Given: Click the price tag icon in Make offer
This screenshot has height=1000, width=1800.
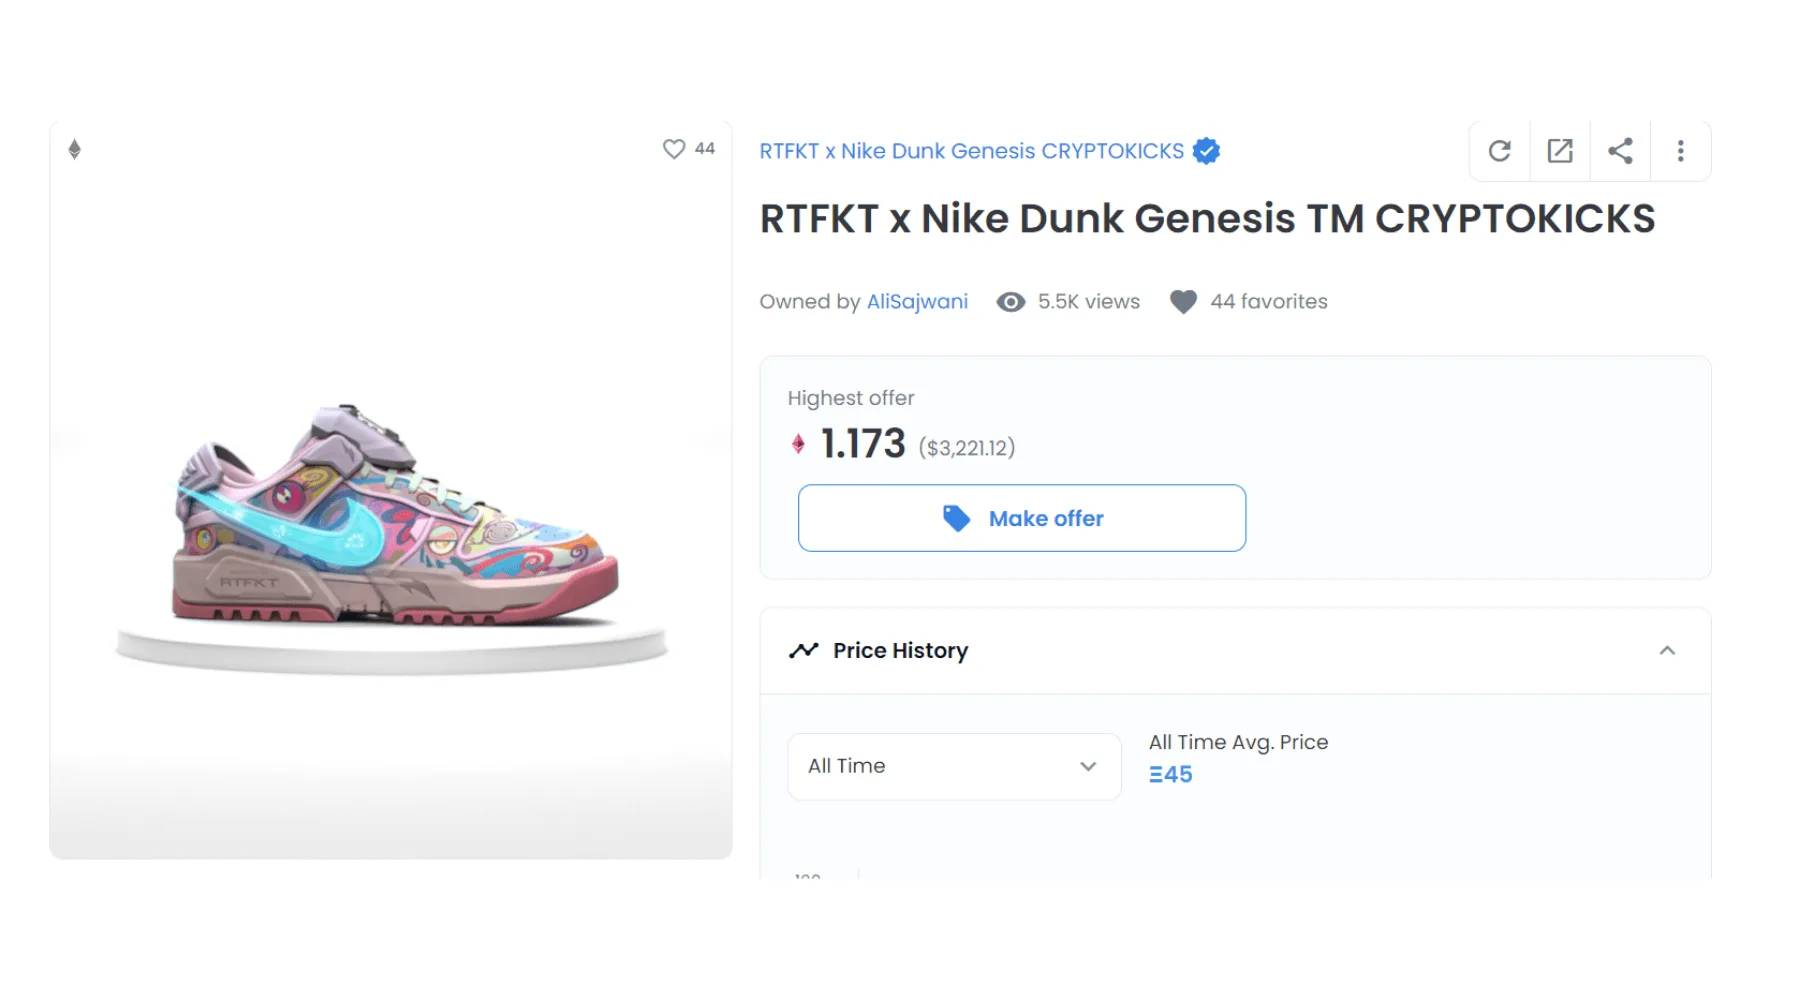Looking at the screenshot, I should 956,518.
